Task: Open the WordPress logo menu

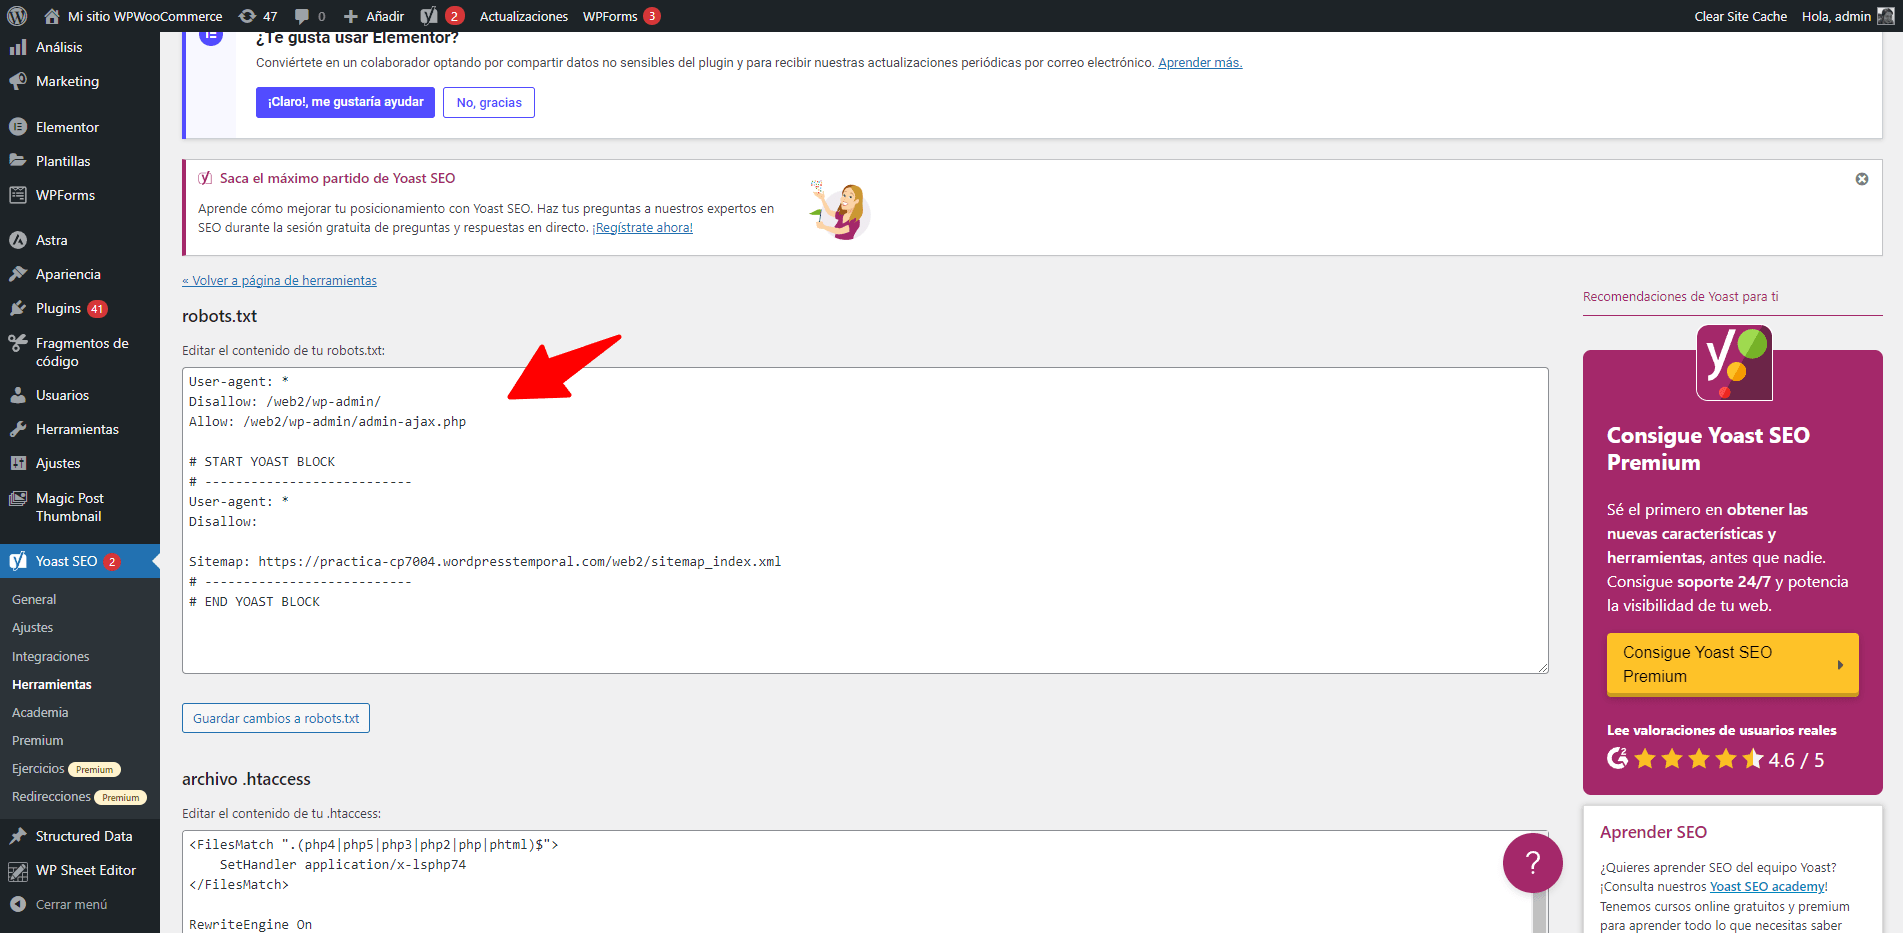Action: tap(17, 16)
